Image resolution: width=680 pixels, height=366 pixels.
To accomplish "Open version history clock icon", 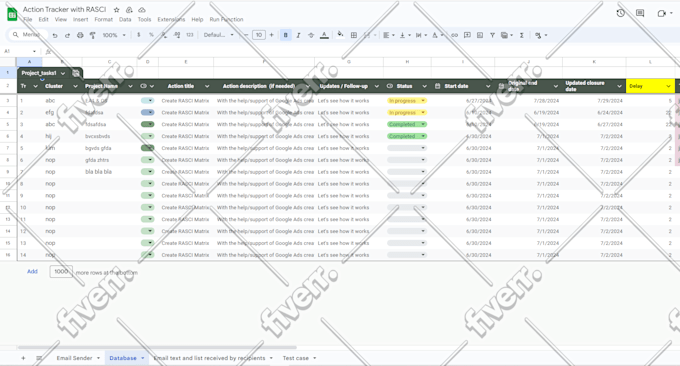I will pyautogui.click(x=621, y=13).
